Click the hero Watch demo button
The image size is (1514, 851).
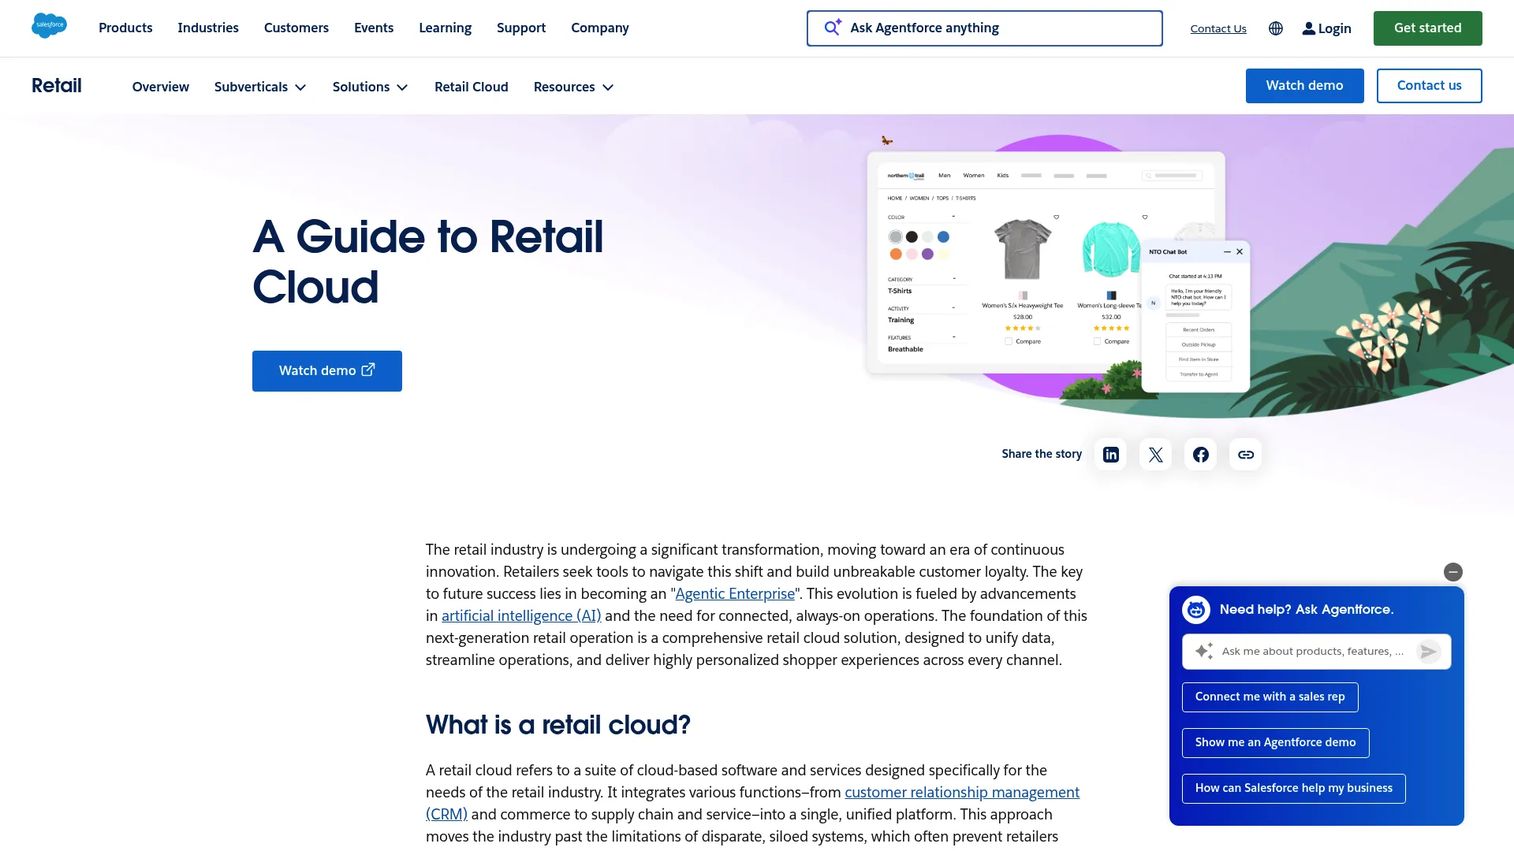coord(327,371)
